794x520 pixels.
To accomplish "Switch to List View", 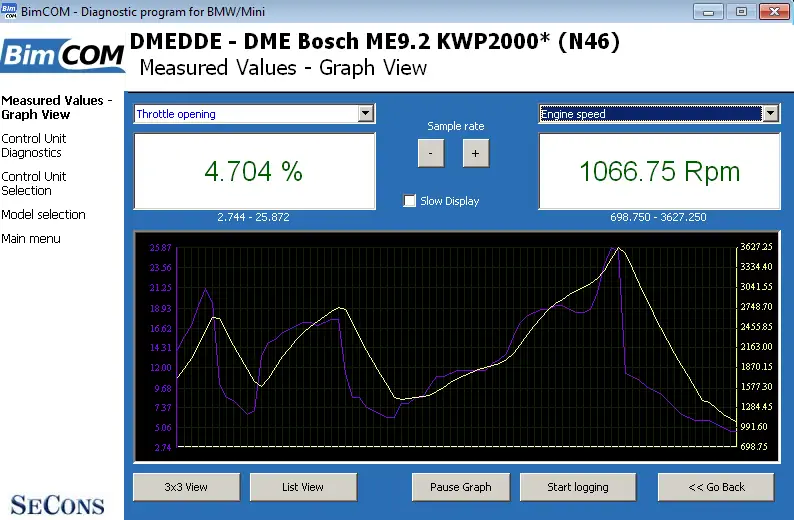I will tap(303, 487).
